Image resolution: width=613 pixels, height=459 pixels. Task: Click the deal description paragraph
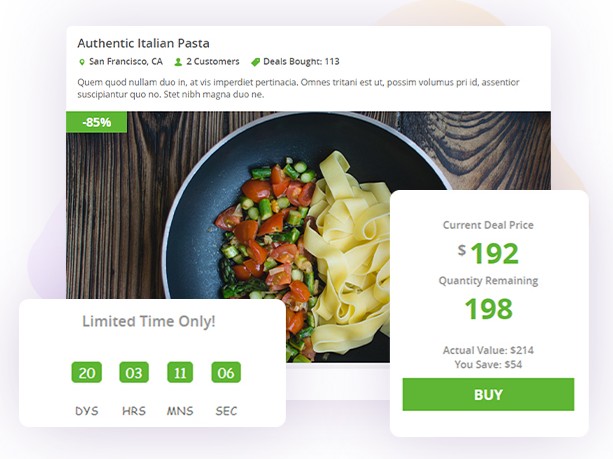[298, 88]
